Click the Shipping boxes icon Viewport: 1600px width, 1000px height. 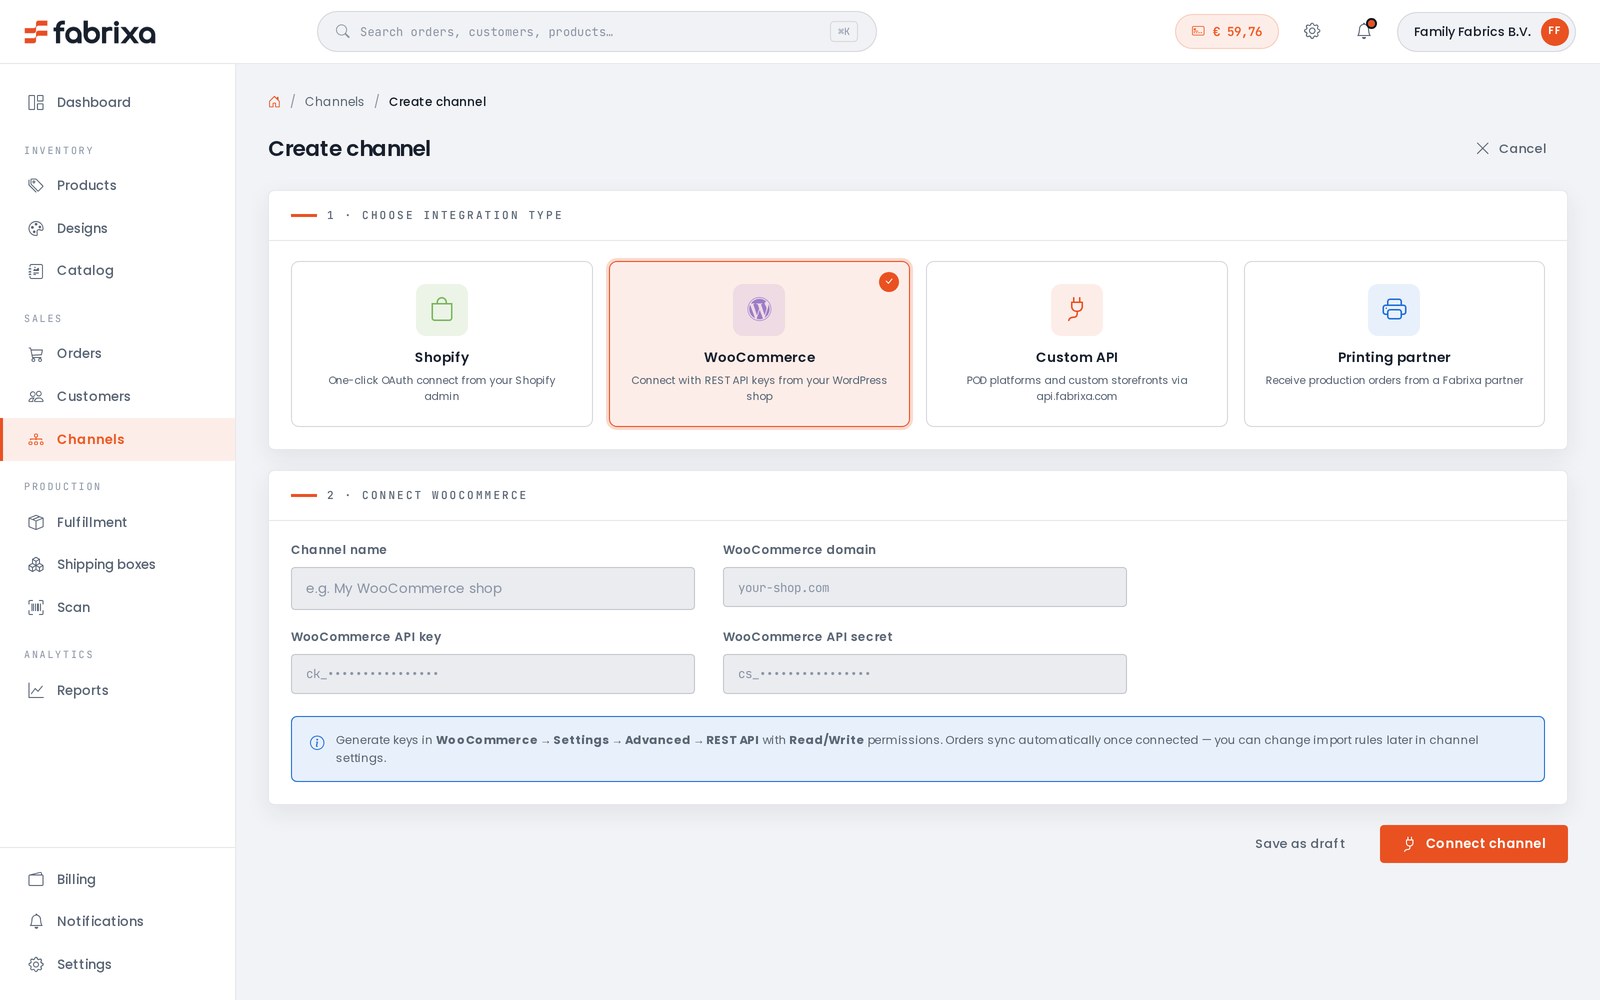click(36, 564)
